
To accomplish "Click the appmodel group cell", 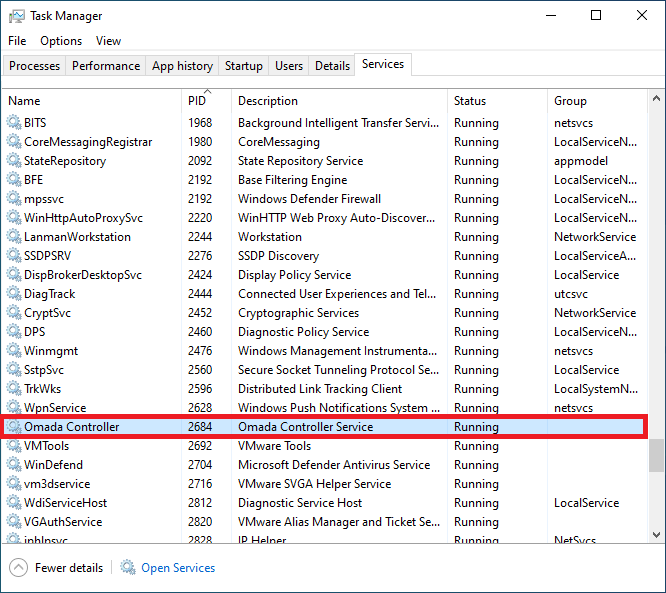I will 581,161.
